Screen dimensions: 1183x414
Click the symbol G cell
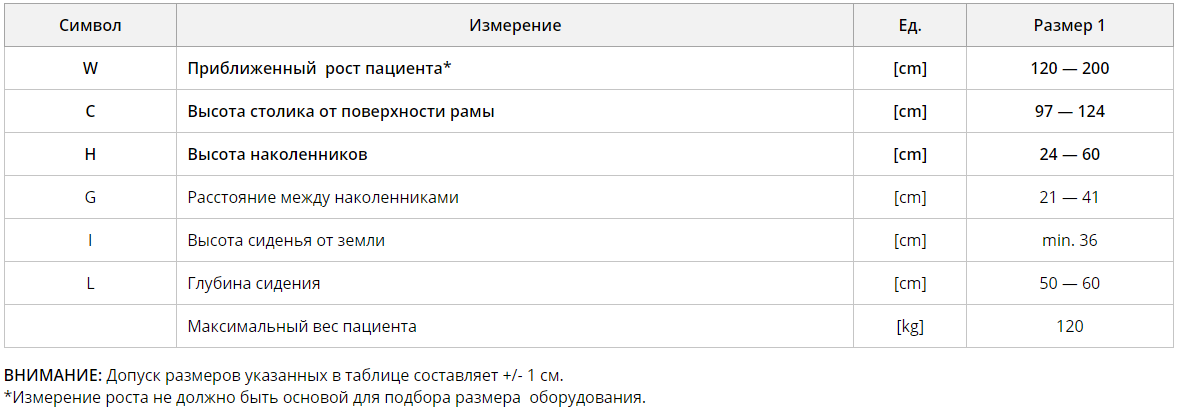[x=90, y=198]
